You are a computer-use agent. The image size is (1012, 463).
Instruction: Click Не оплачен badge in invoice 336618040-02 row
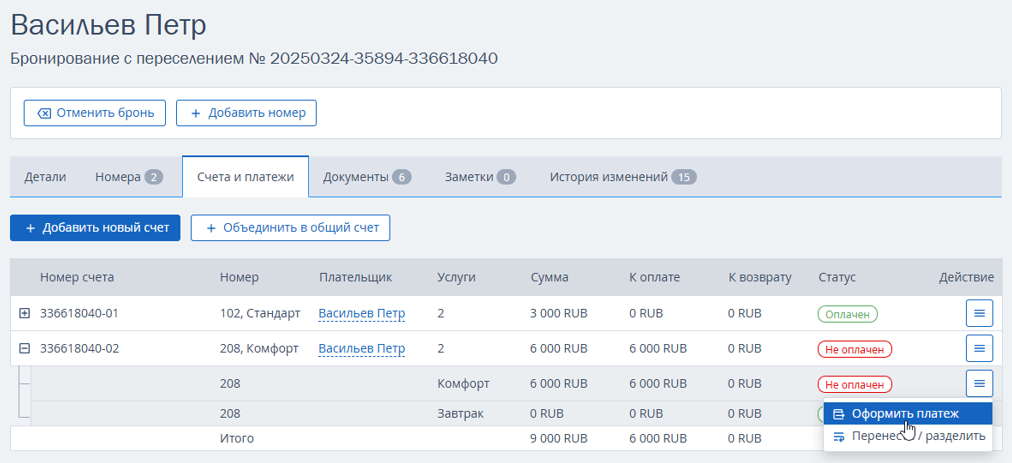pyautogui.click(x=855, y=349)
